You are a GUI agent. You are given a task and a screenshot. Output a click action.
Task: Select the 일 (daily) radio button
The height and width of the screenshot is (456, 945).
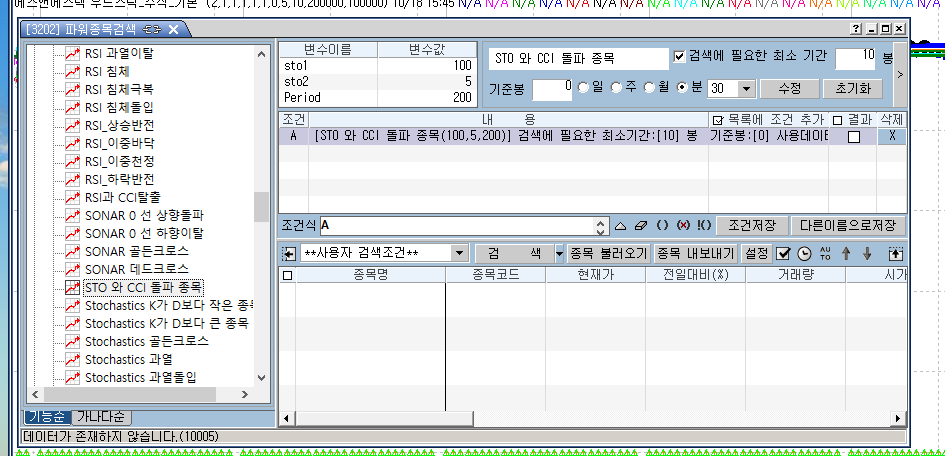tap(583, 88)
